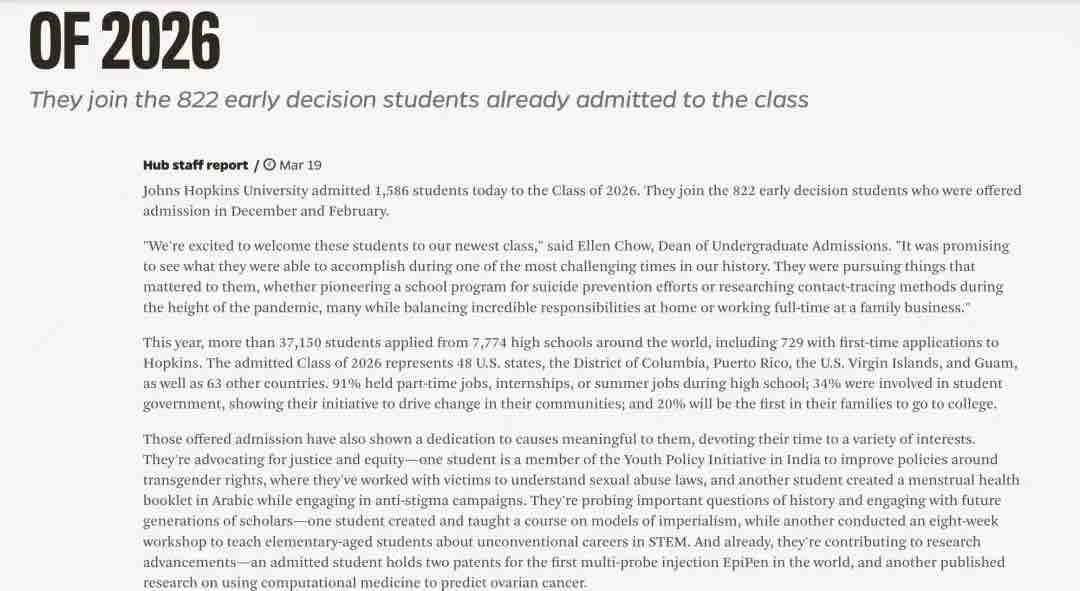Click the figure "1,586" in the first paragraph
This screenshot has width=1080, height=591.
coord(391,191)
